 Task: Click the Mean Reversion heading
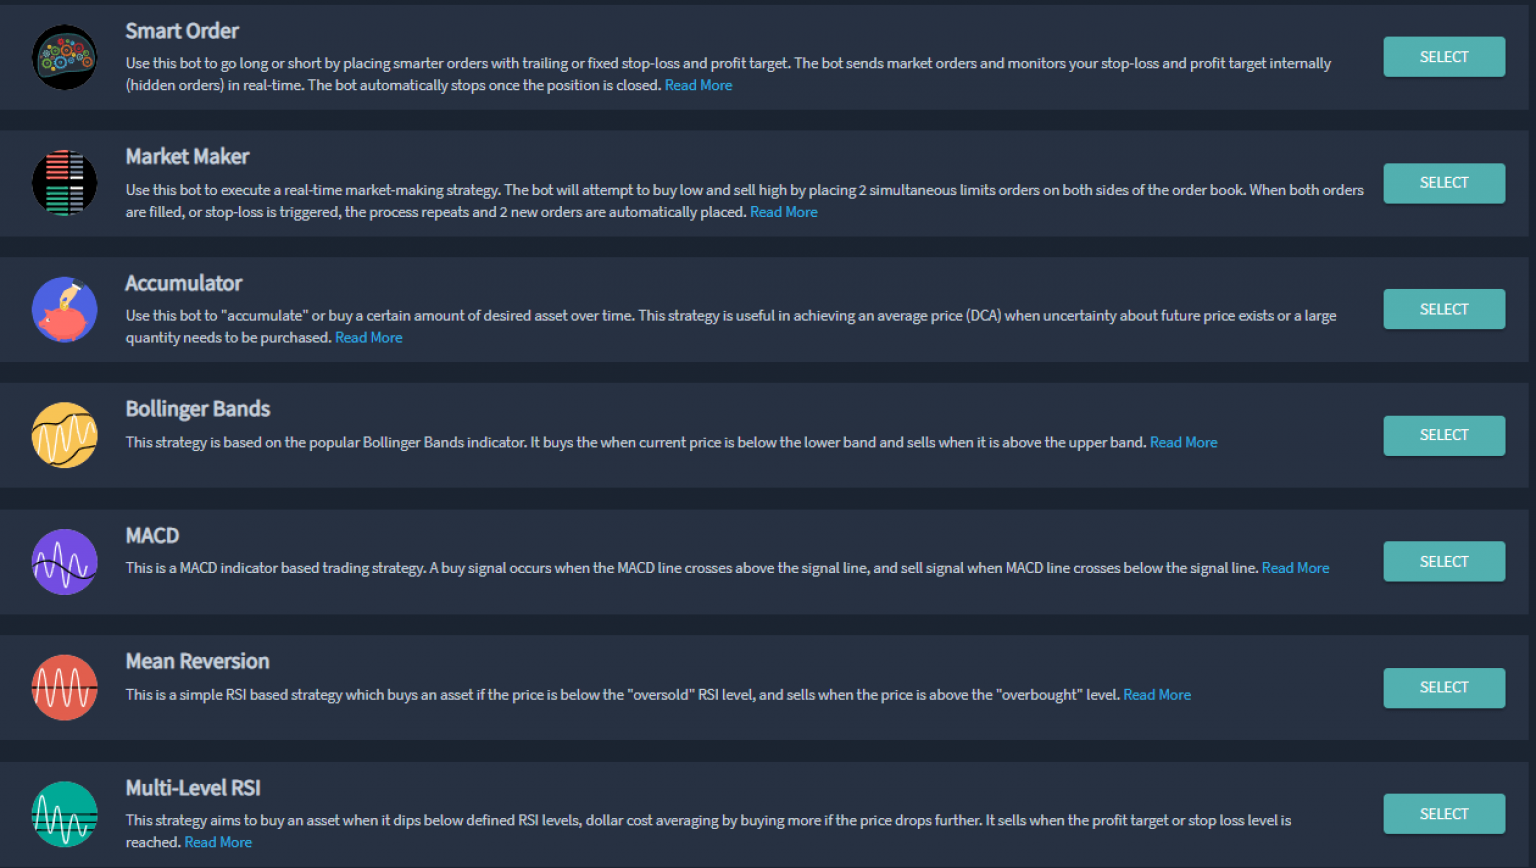pos(197,661)
